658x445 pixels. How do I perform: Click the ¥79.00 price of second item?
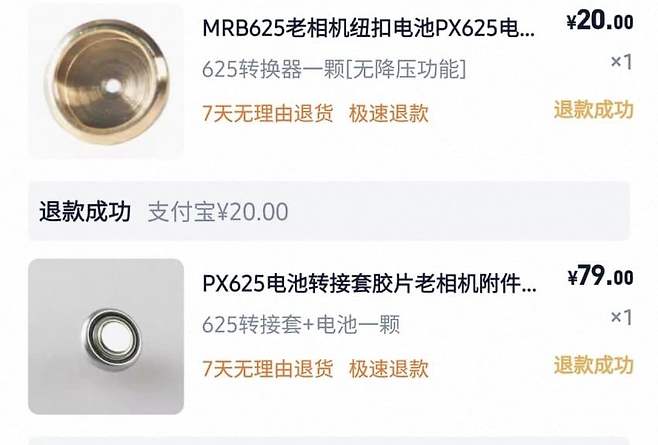point(601,276)
